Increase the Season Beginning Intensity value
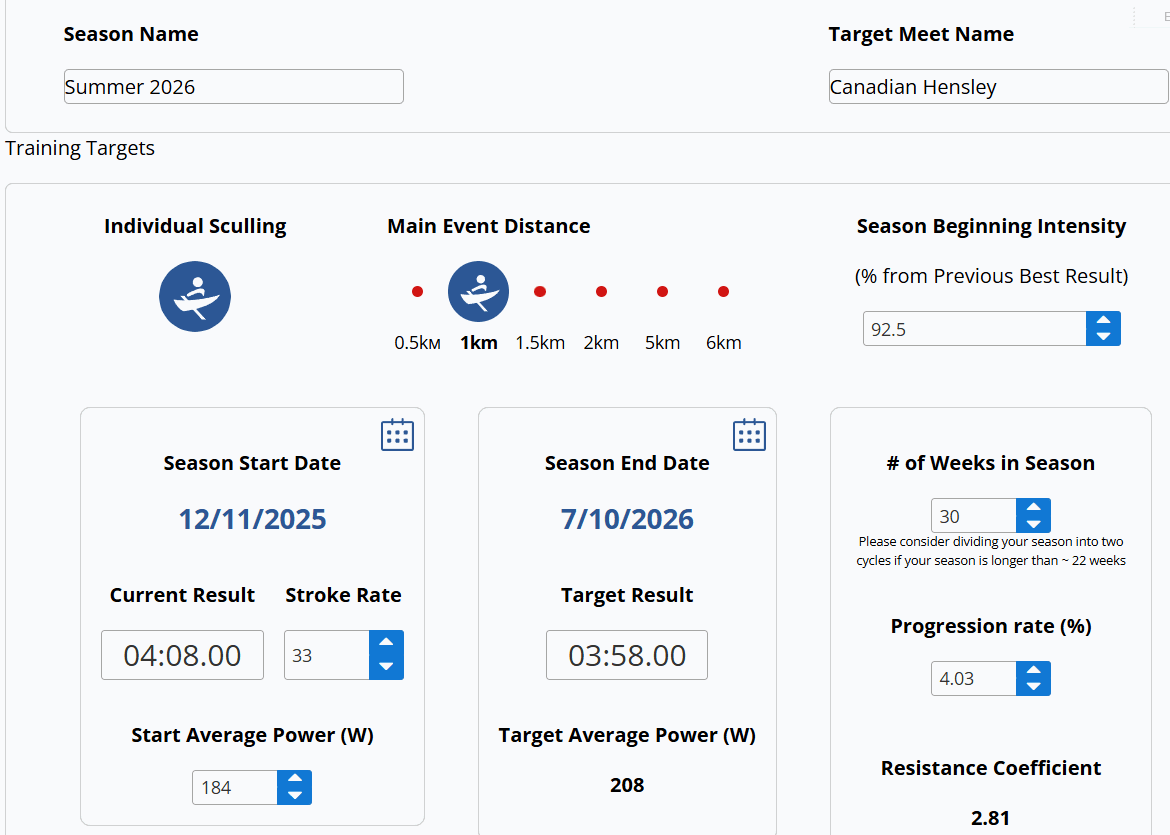The width and height of the screenshot is (1170, 835). pos(1103,320)
